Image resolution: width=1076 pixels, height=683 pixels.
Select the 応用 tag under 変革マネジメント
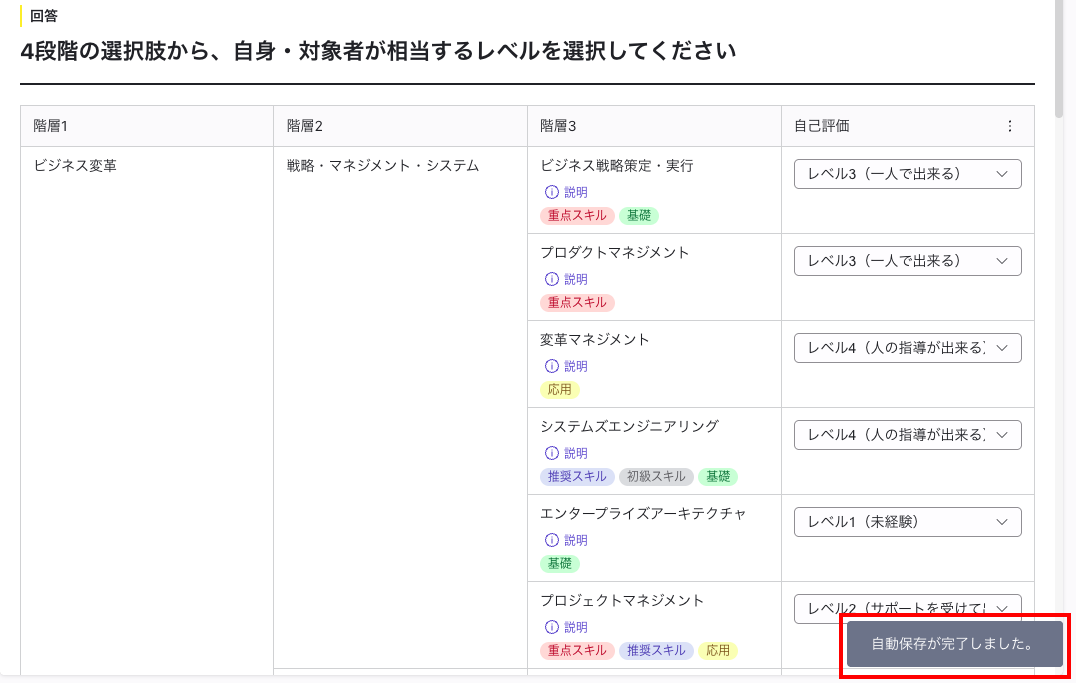[559, 389]
